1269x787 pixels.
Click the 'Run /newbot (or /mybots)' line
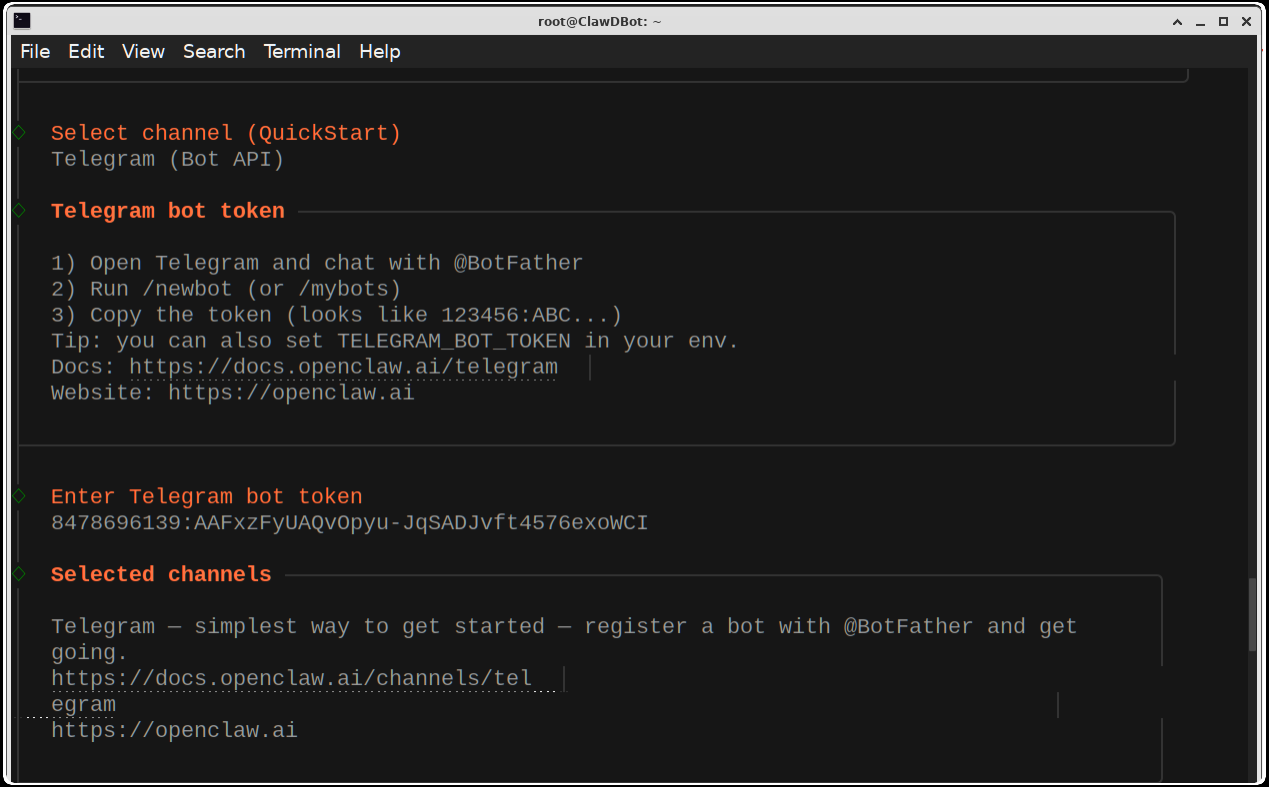click(x=226, y=289)
